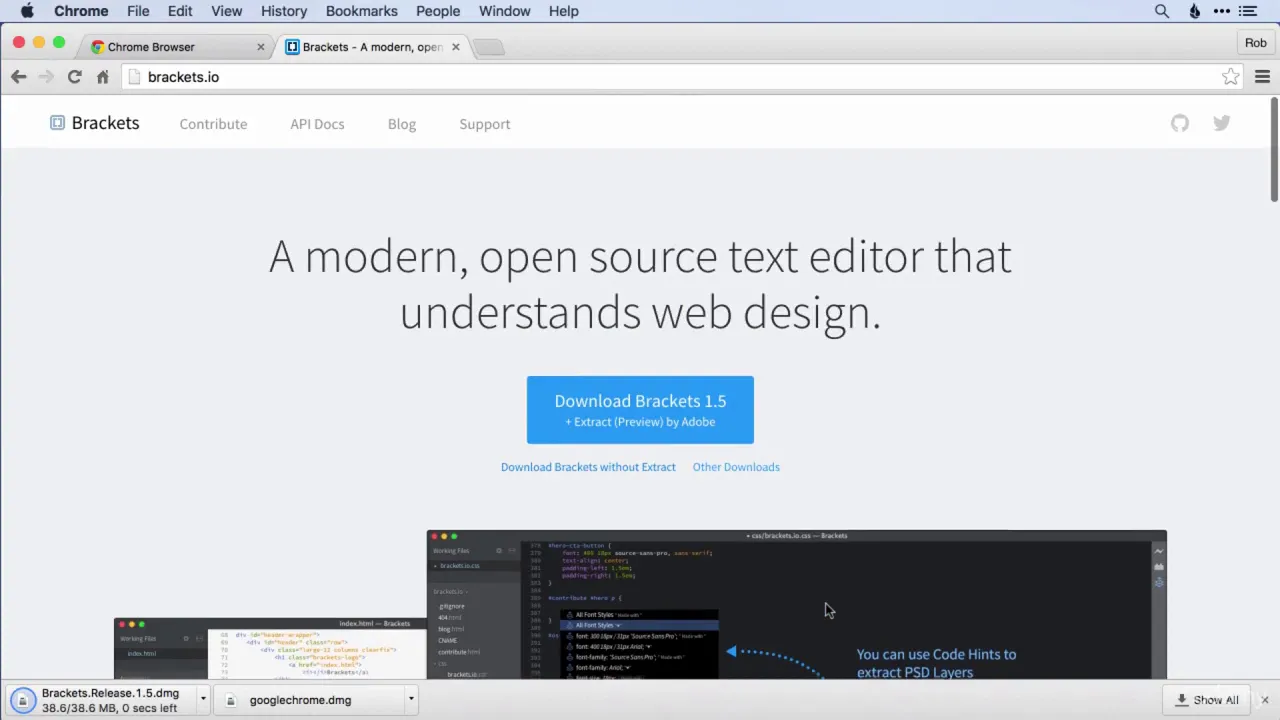Screen dimensions: 1280x720
Task: Click the browser back arrow
Action: click(x=19, y=77)
